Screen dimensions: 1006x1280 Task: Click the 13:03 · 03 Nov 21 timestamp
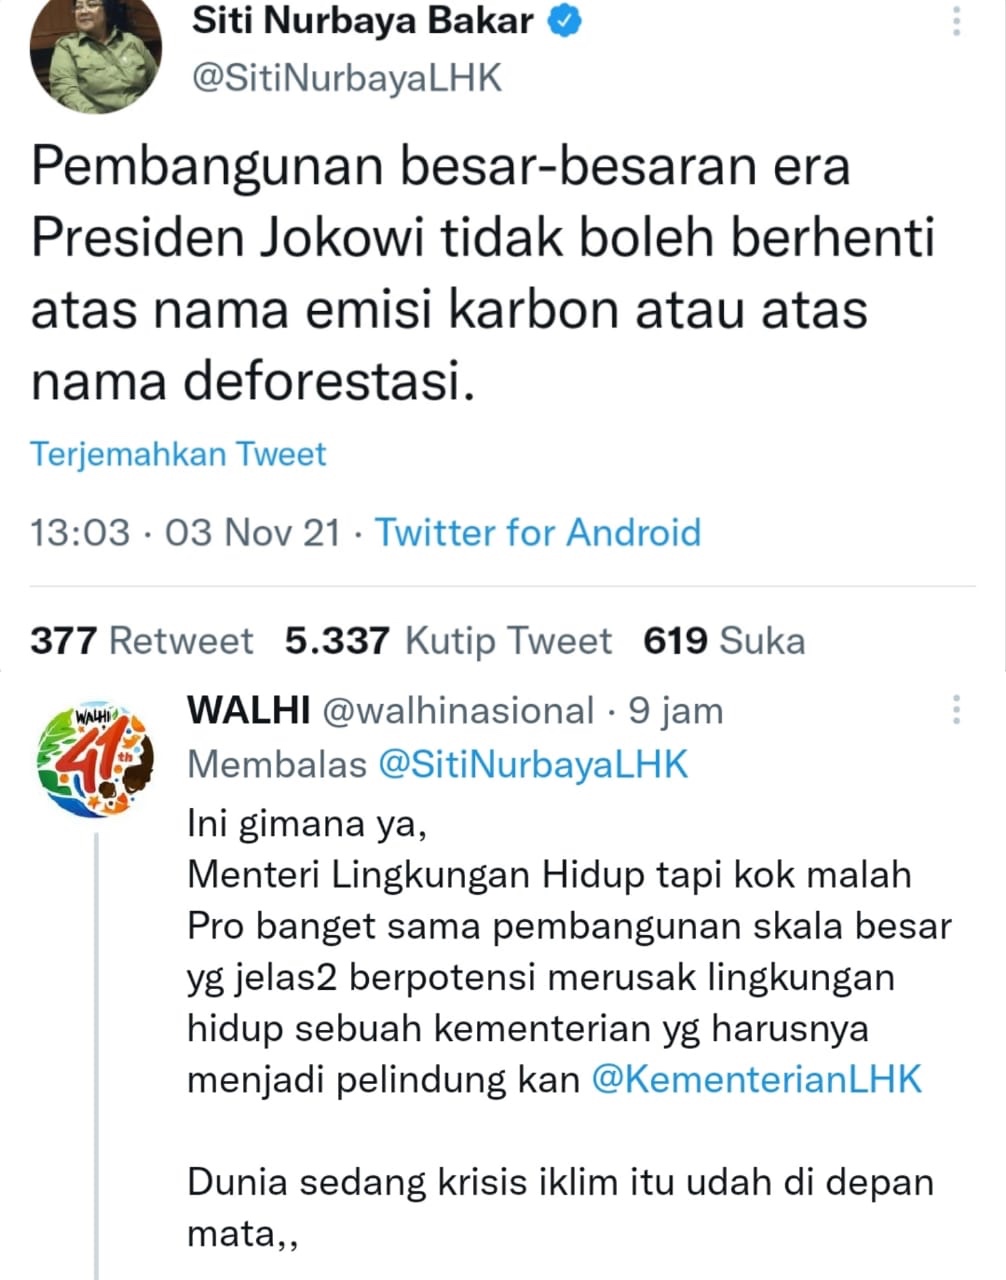pyautogui.click(x=185, y=531)
